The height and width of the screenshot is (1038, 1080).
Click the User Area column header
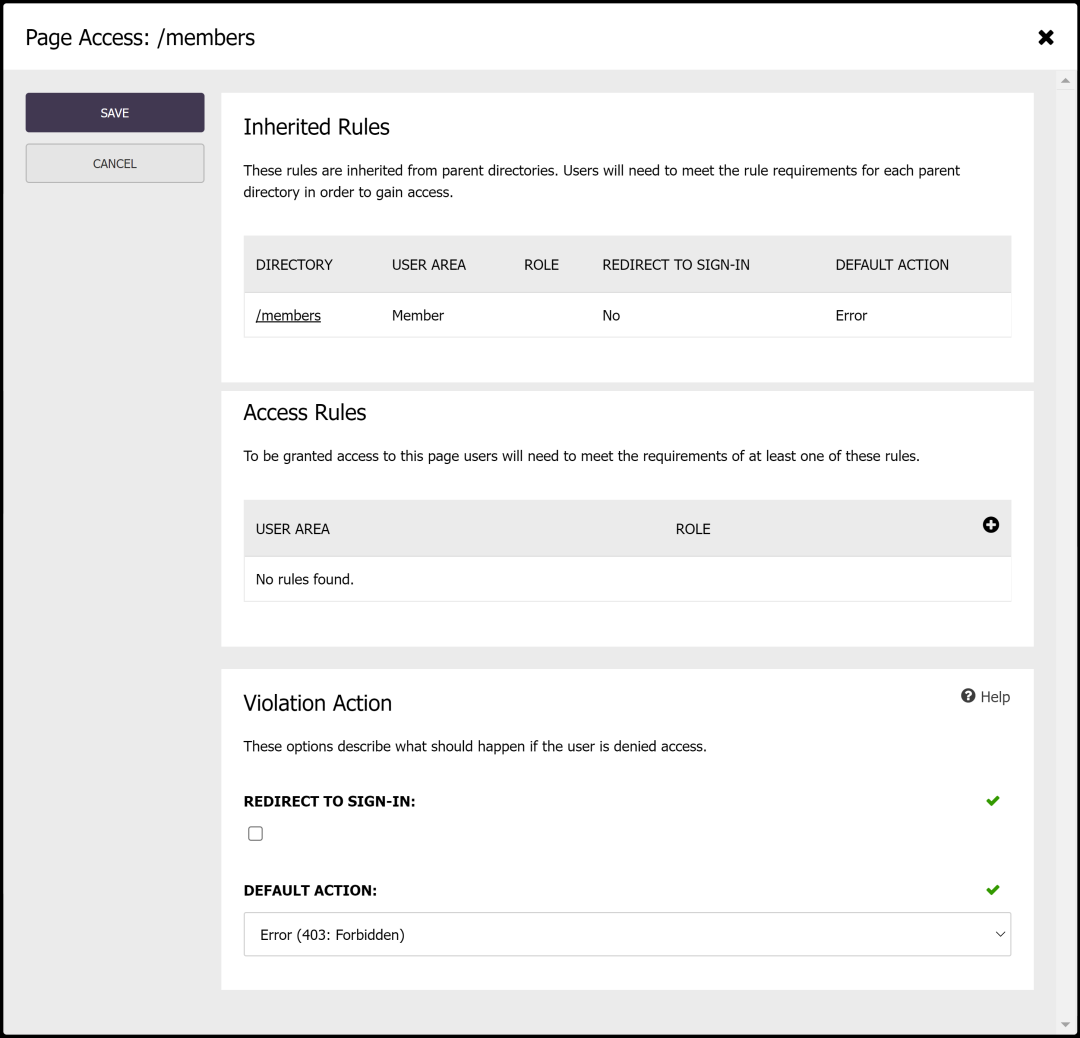point(293,529)
